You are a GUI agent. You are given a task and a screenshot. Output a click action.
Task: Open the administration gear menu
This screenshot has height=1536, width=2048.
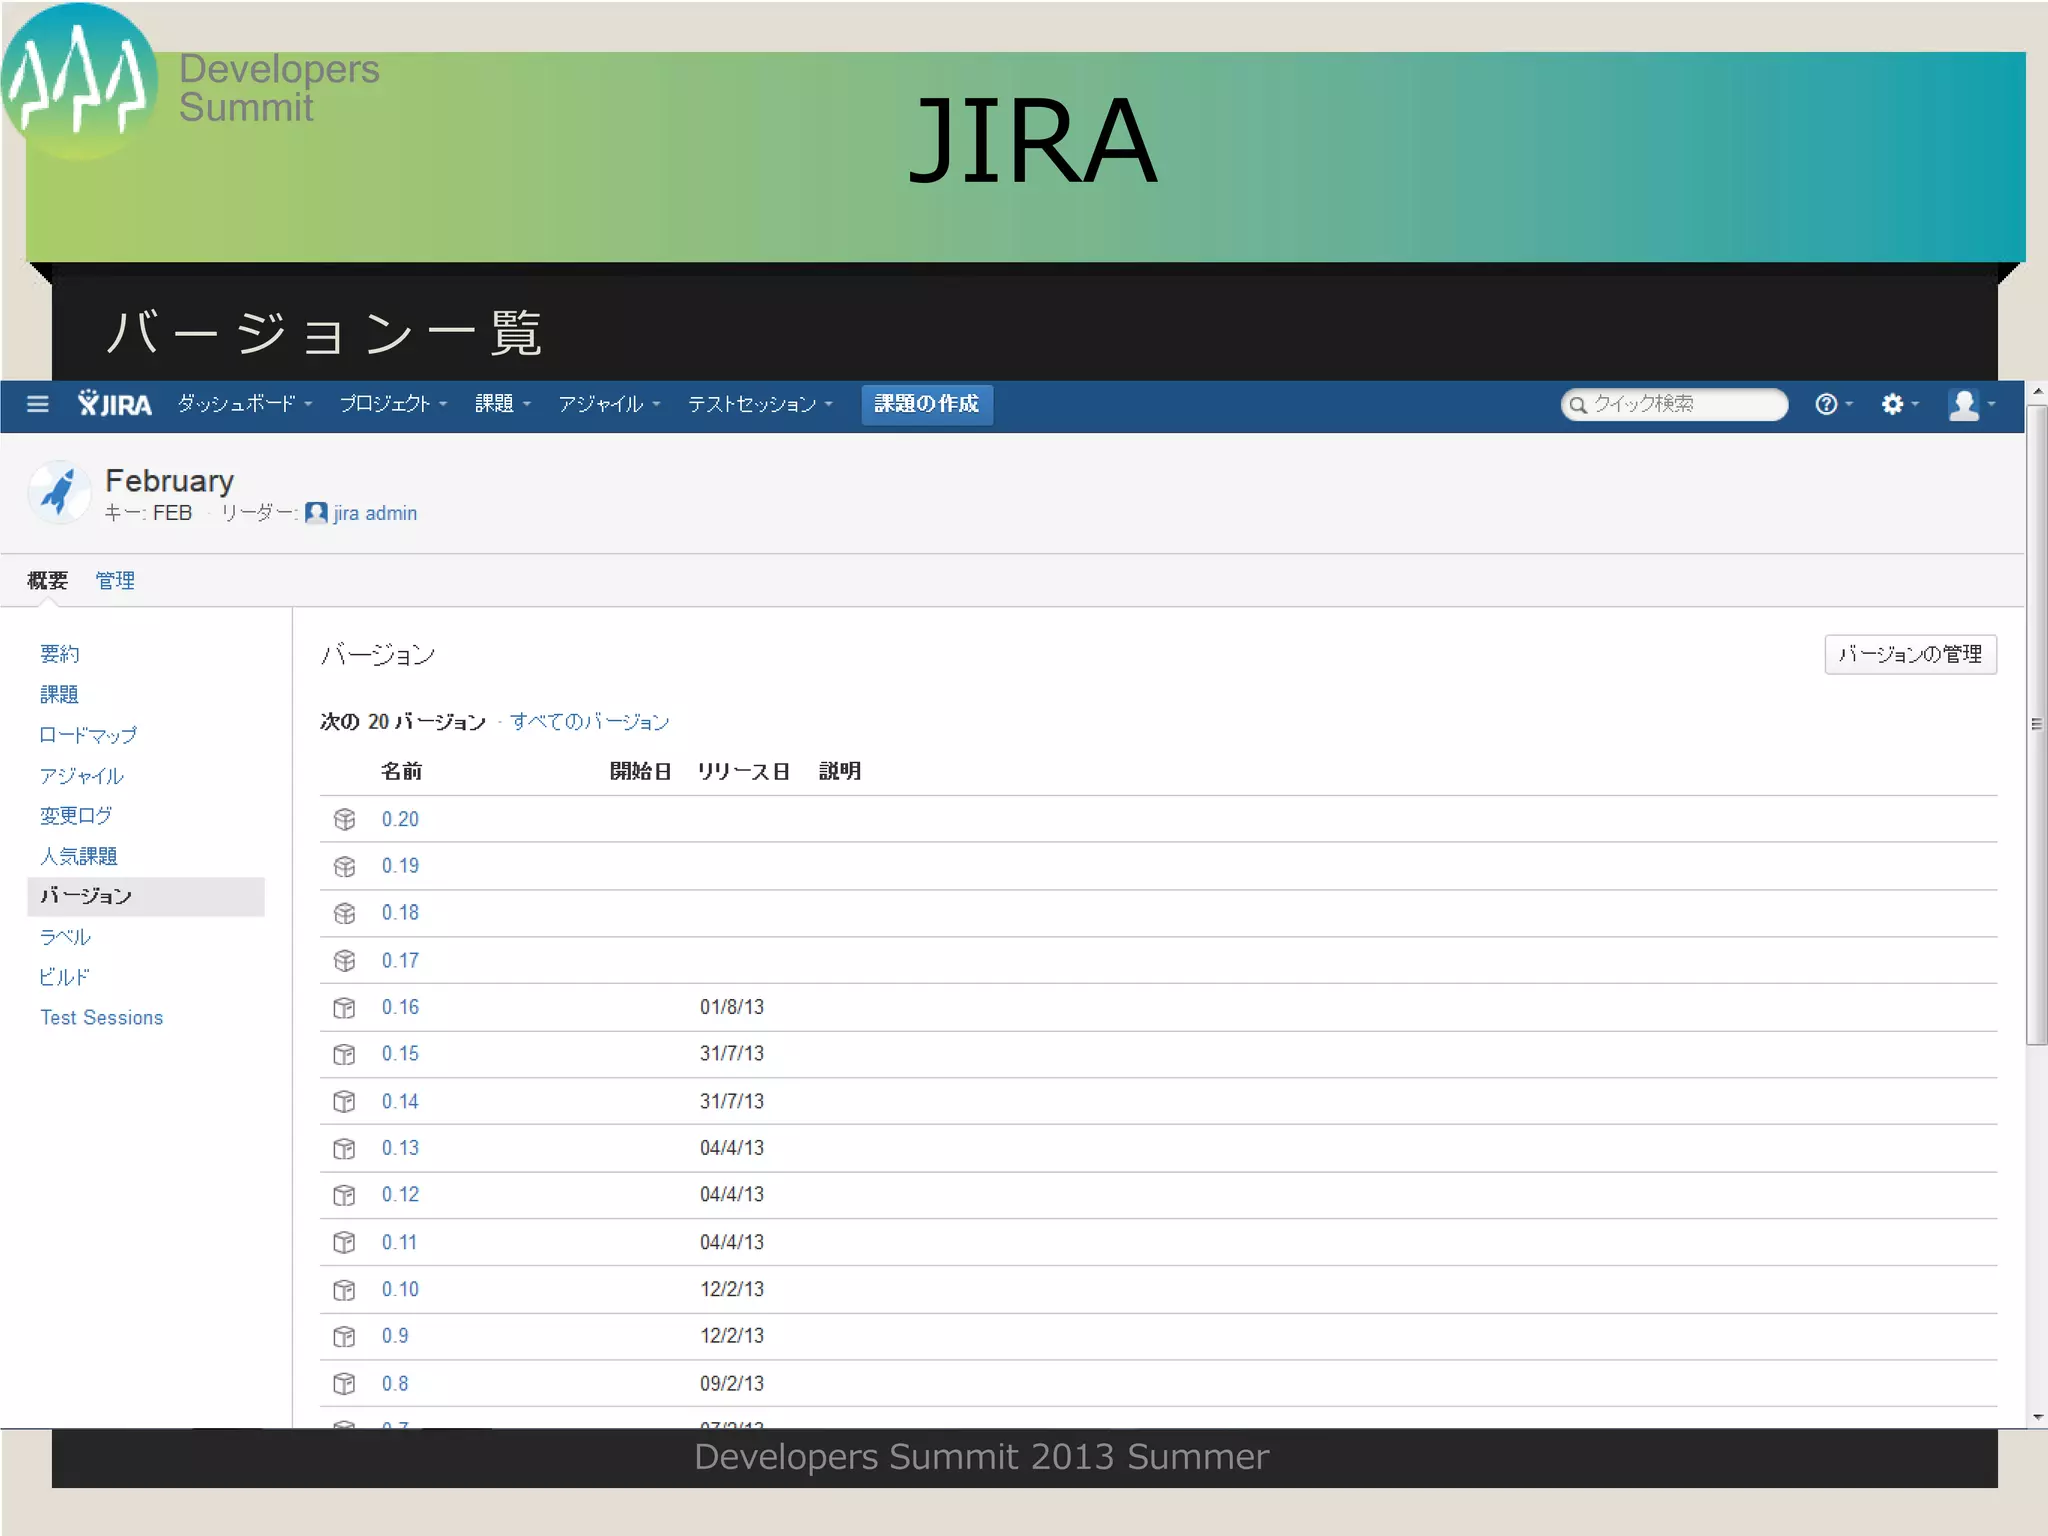click(1899, 404)
